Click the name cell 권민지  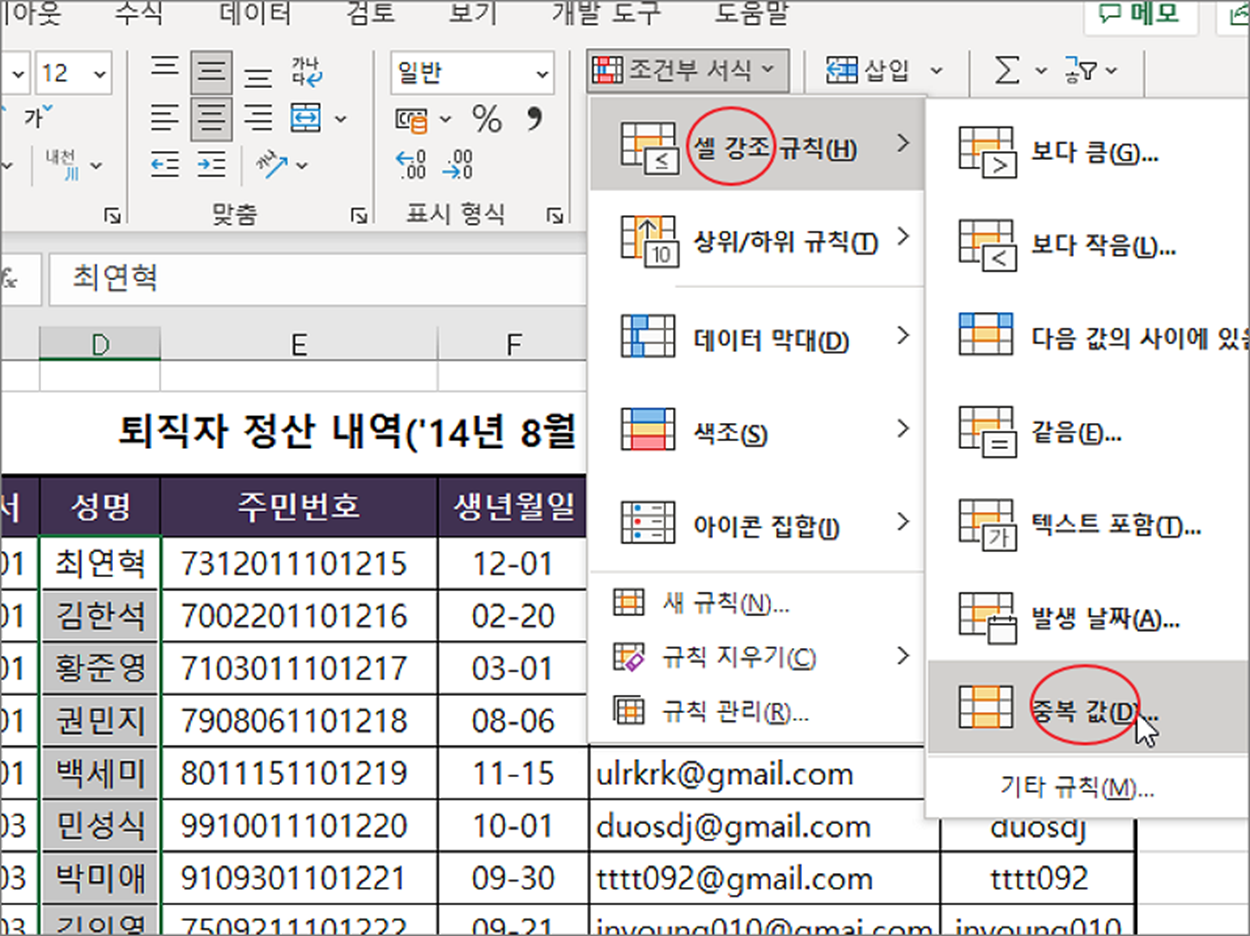click(x=100, y=721)
